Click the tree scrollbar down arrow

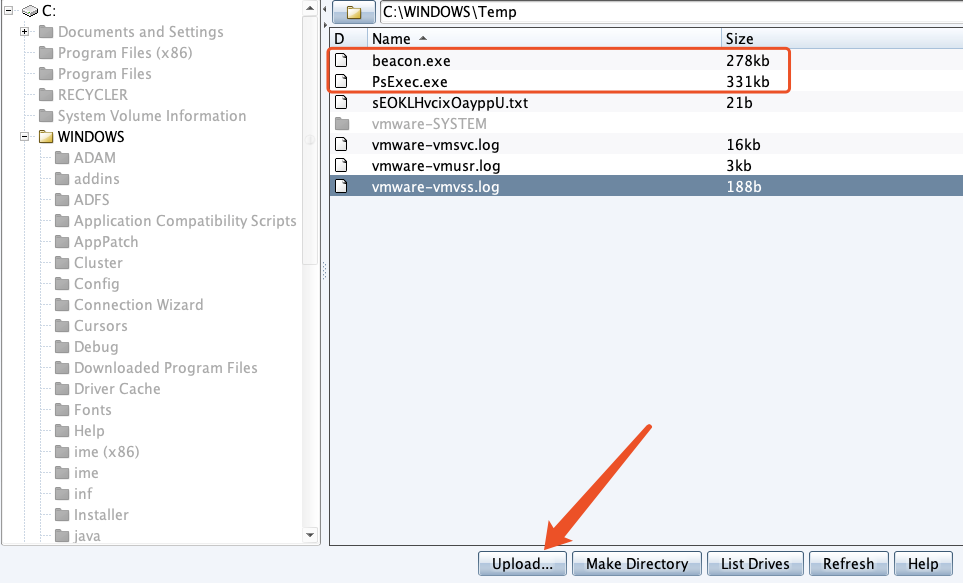point(310,534)
